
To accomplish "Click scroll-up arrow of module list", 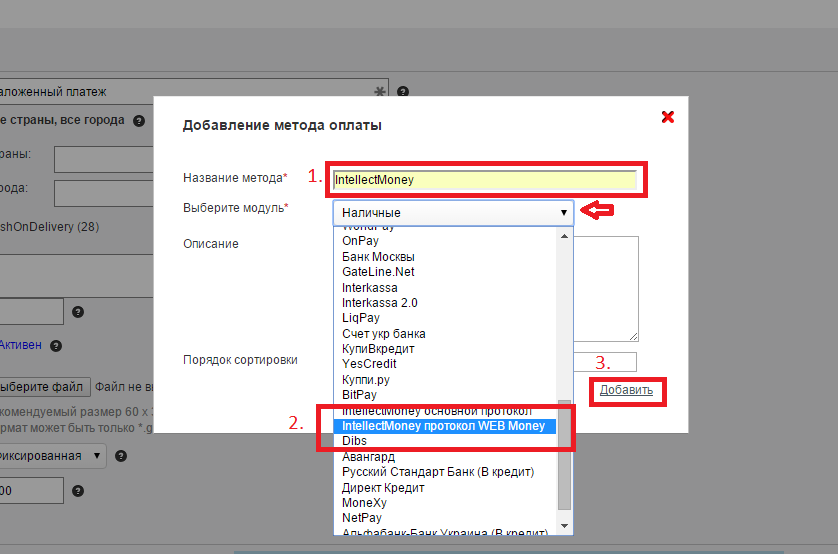I will [564, 236].
